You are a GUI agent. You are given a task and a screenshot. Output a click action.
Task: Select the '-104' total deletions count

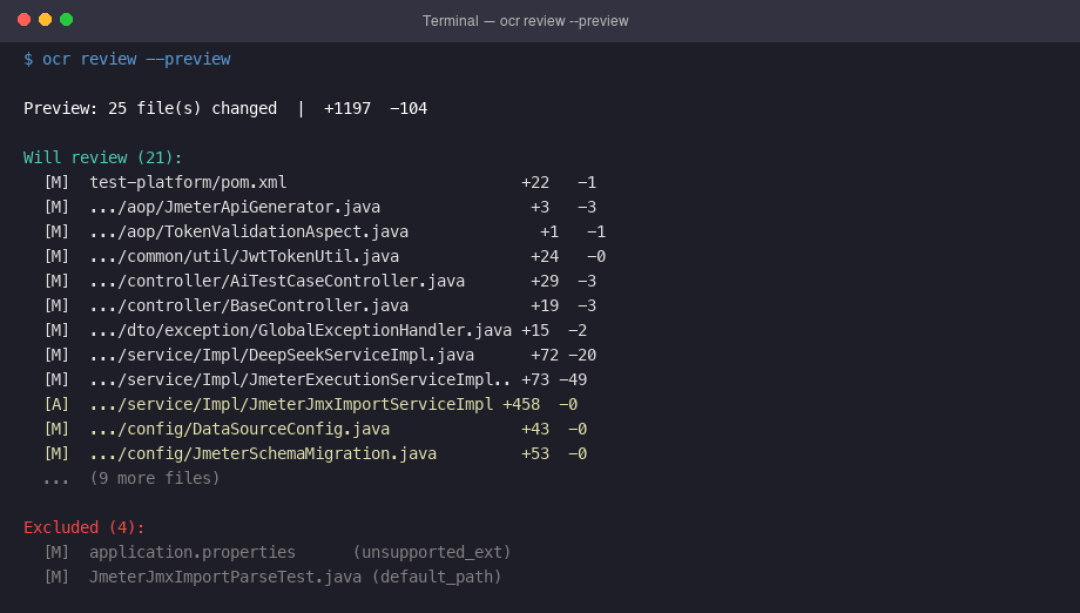[408, 109]
